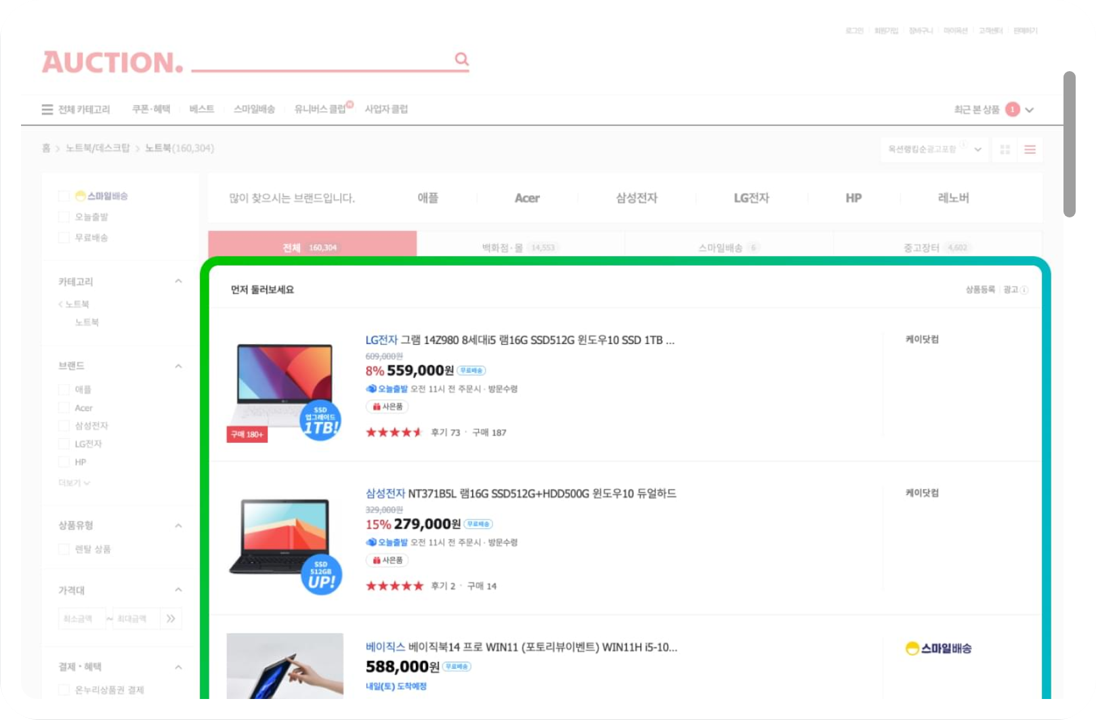
Task: Select the LG전자 brand checkbox
Action: [64, 444]
